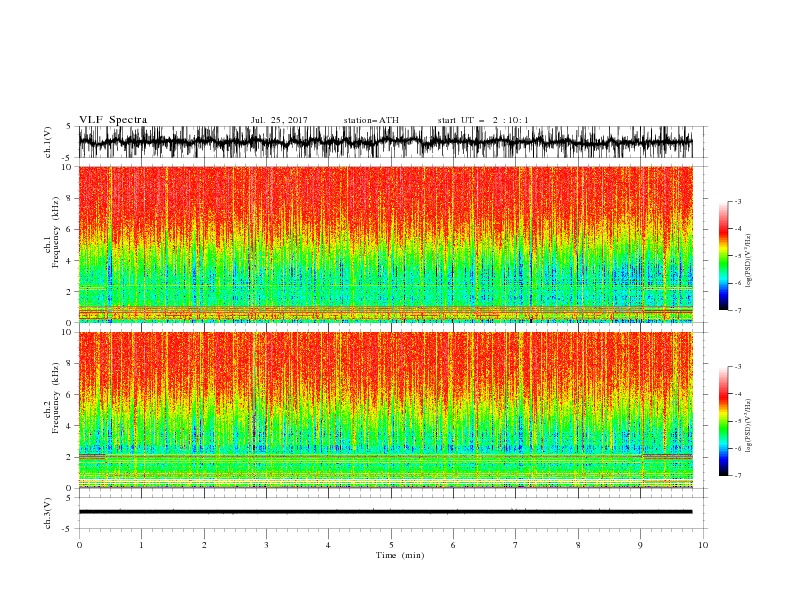Image resolution: width=792 pixels, height=612 pixels.
Task: Click the ch.1 spectrogram panel
Action: pyautogui.click(x=385, y=244)
